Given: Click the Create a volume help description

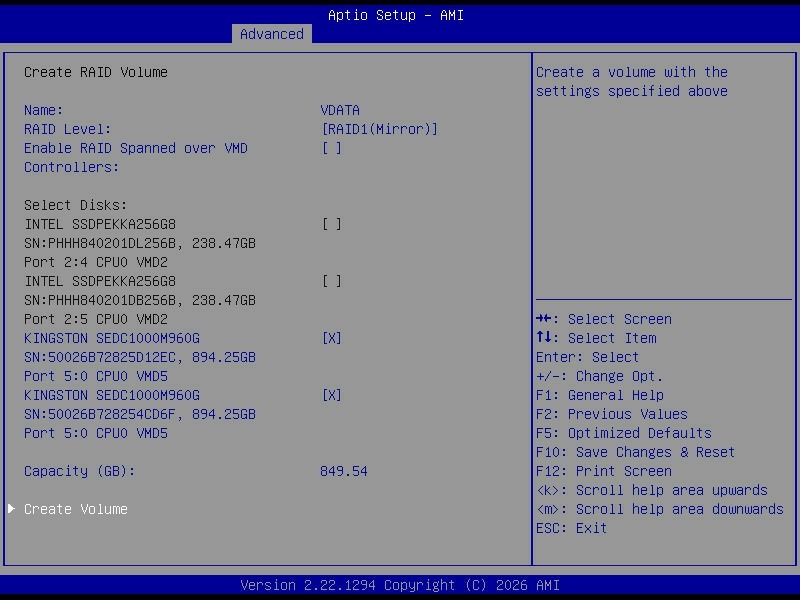Looking at the screenshot, I should tap(632, 82).
